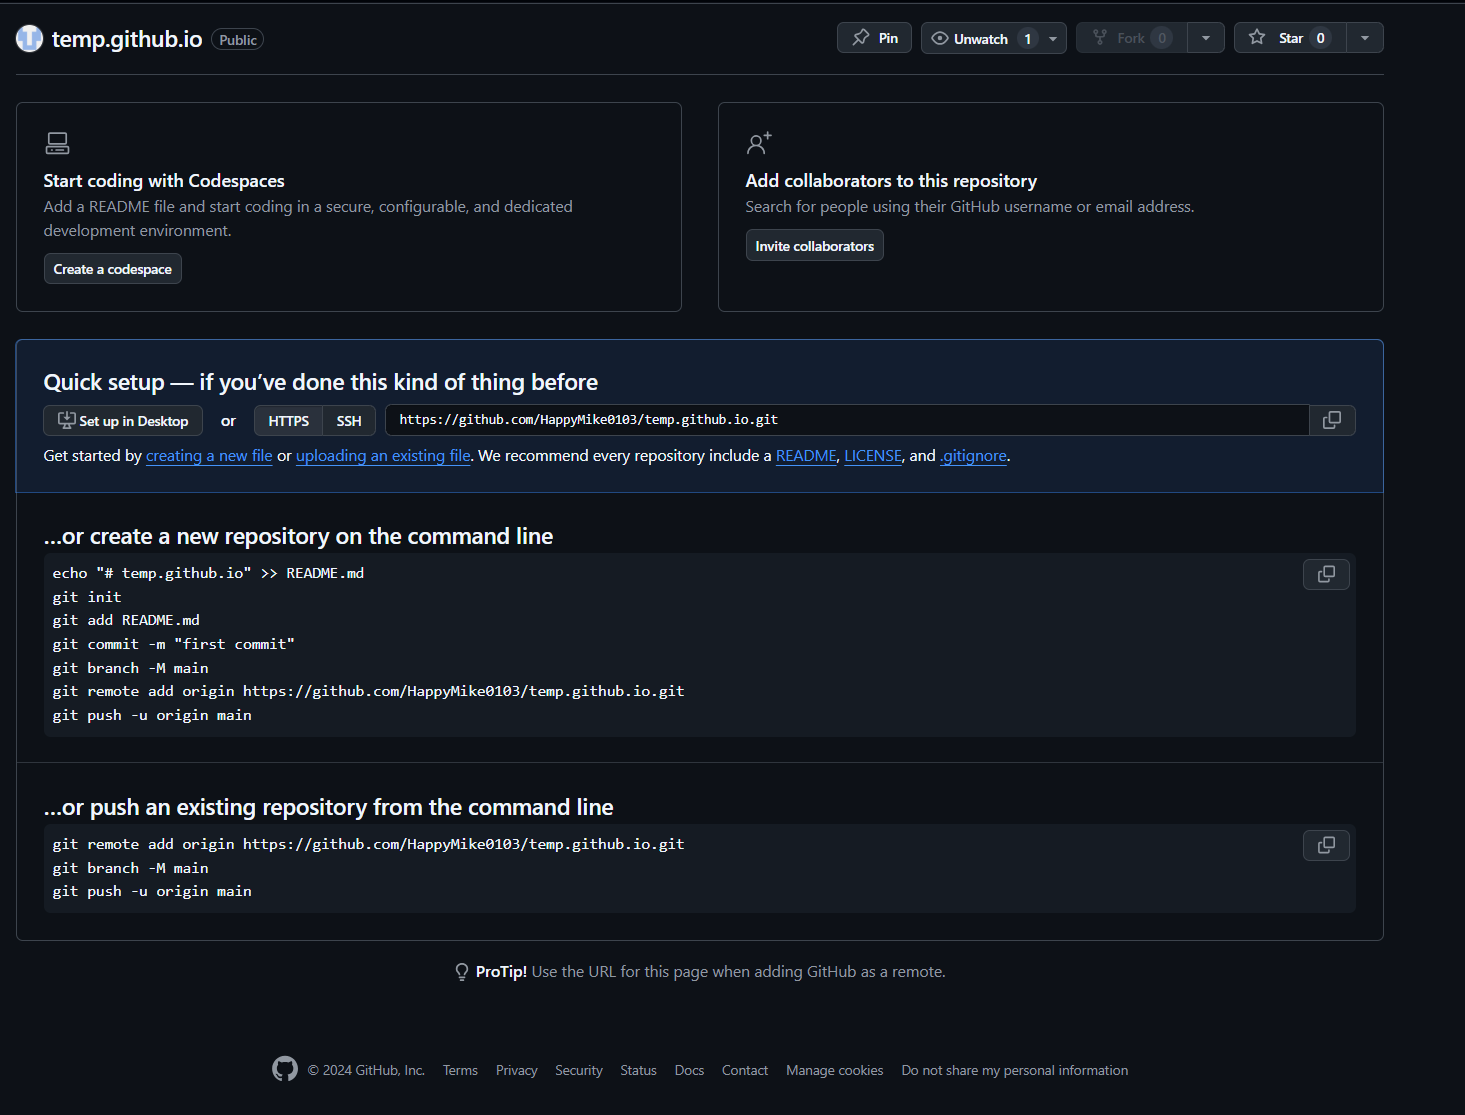Click the Public visibility badge
This screenshot has width=1465, height=1115.
238,40
